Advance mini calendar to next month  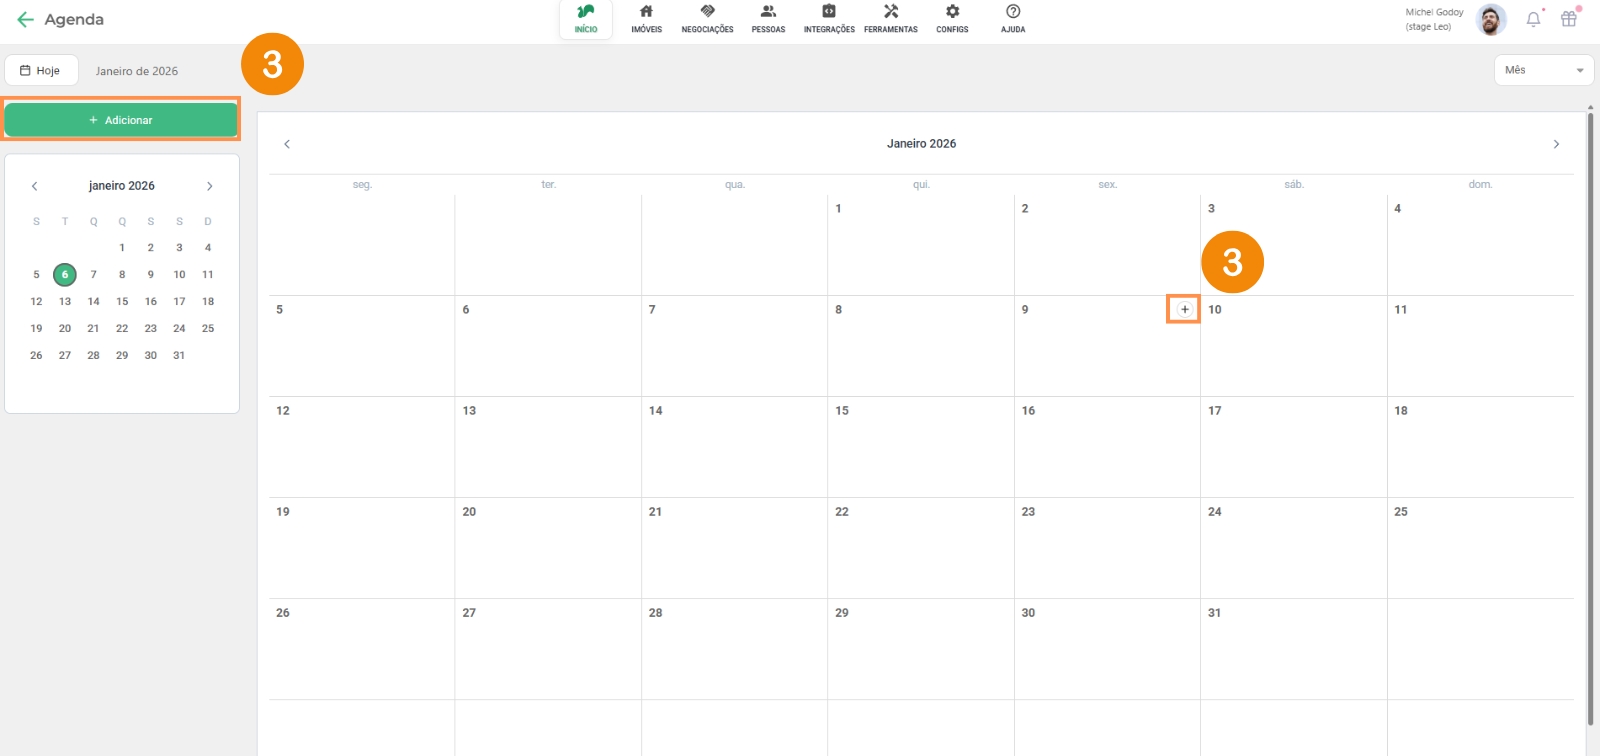coord(209,186)
